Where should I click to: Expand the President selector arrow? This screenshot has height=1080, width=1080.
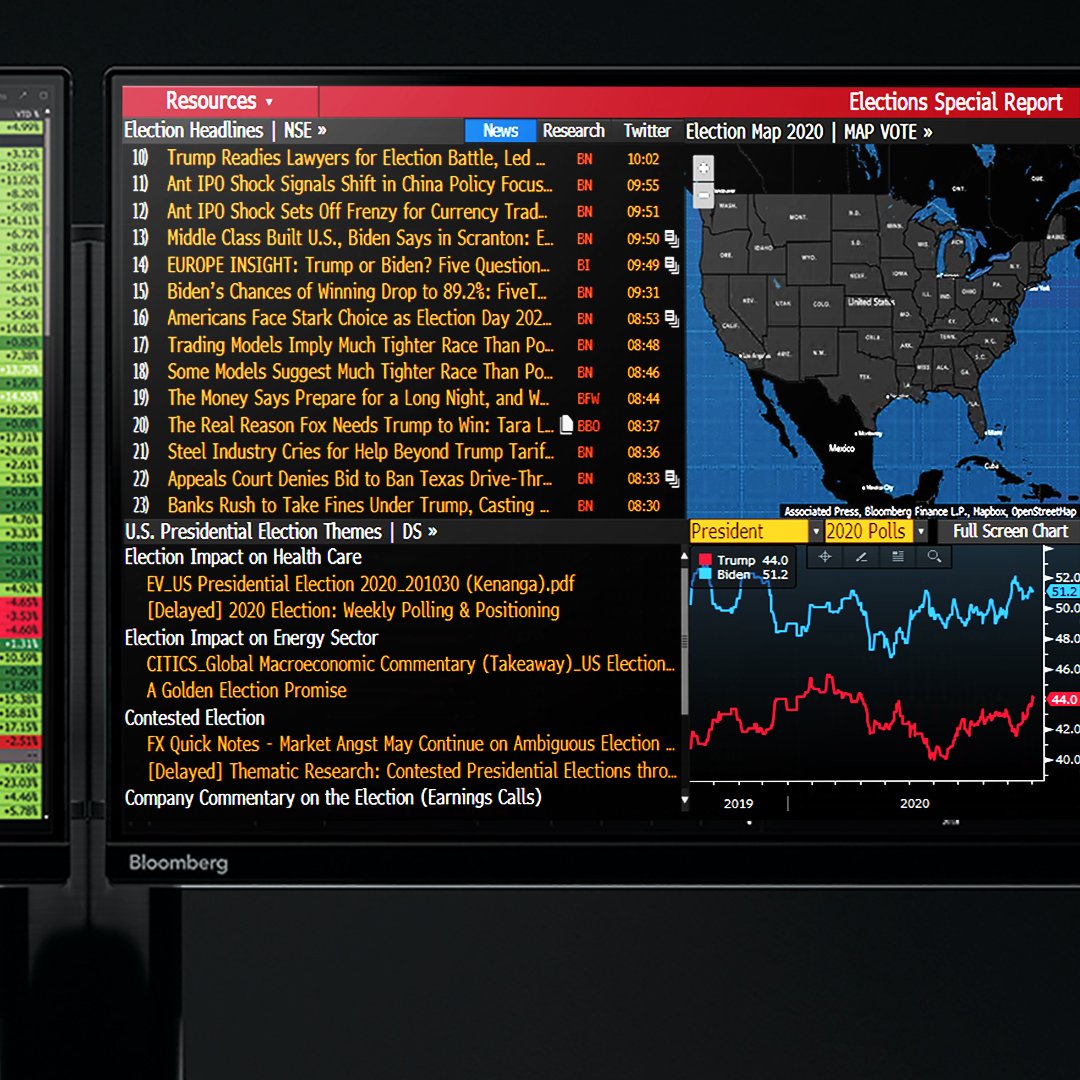[x=816, y=531]
